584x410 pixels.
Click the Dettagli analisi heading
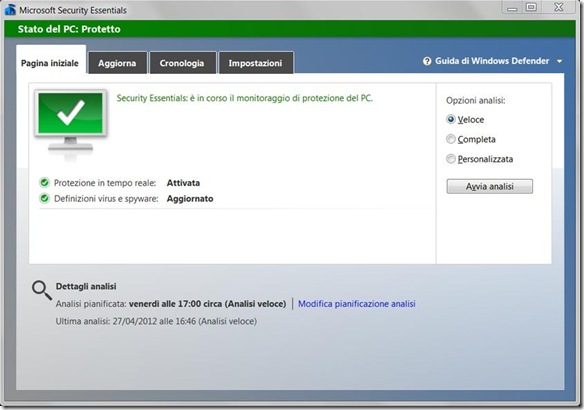86,286
